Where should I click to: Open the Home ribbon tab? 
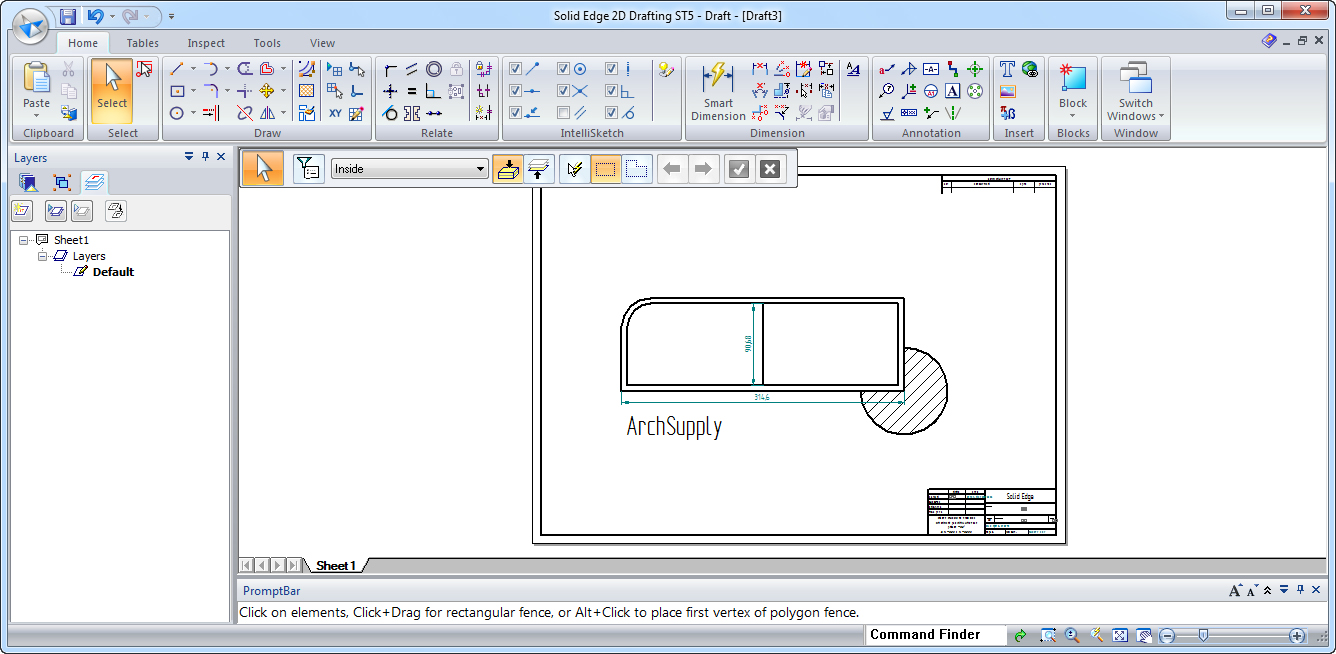[83, 43]
